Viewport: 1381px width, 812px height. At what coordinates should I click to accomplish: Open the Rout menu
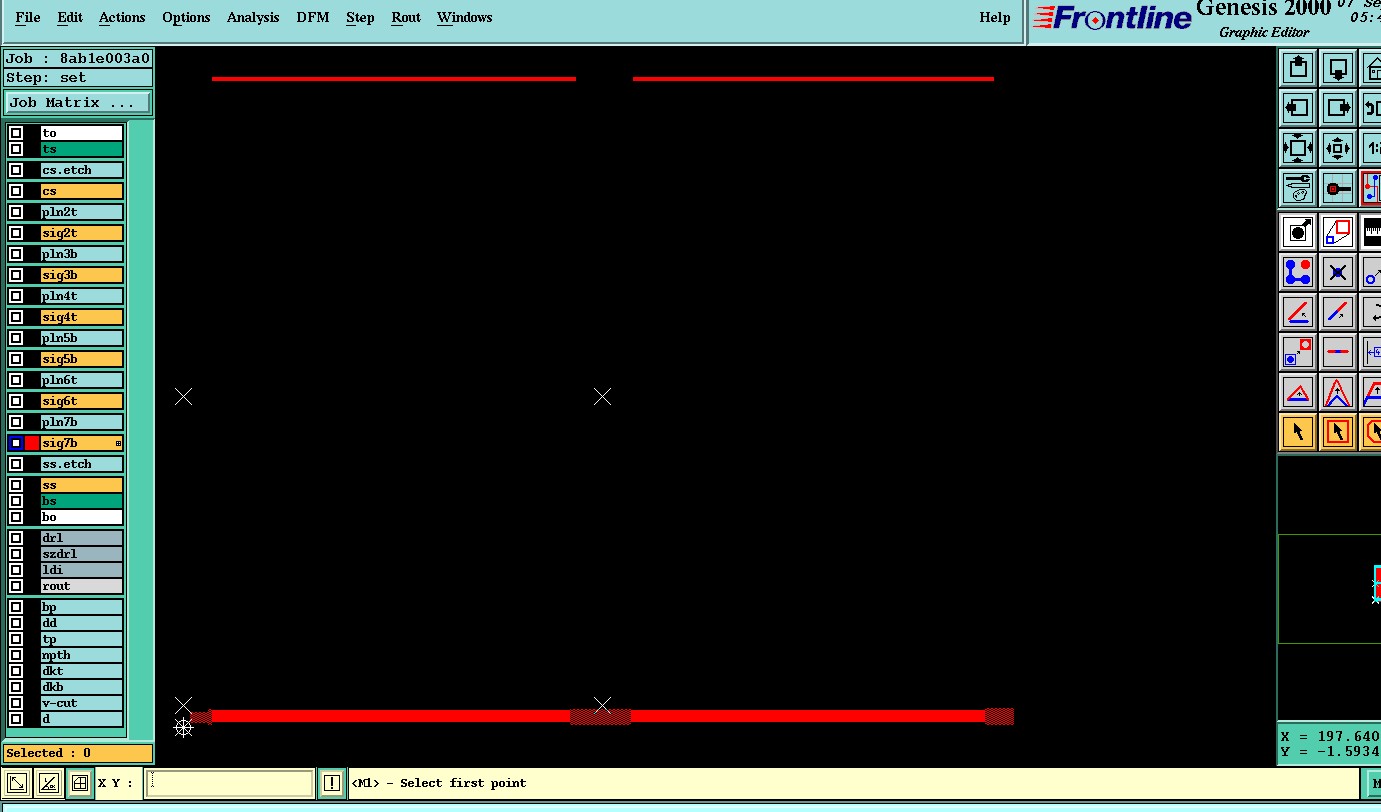click(406, 17)
